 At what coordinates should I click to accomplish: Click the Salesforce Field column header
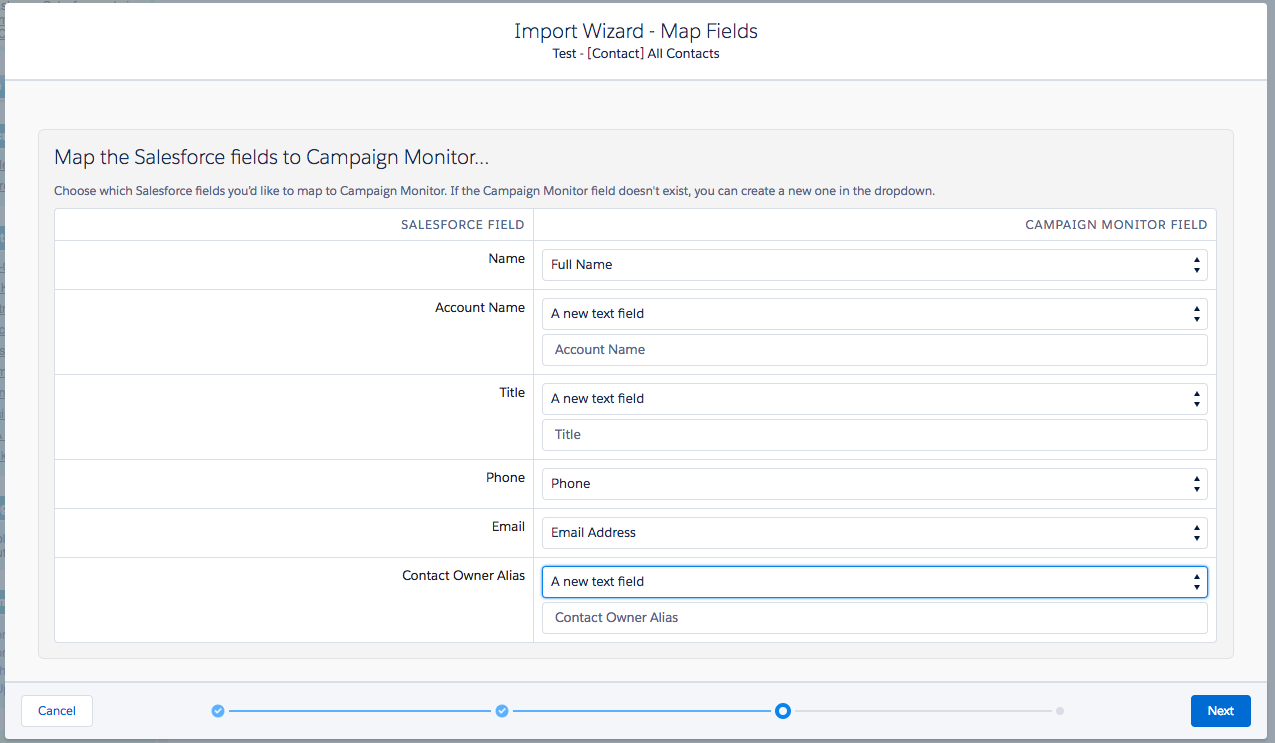462,225
